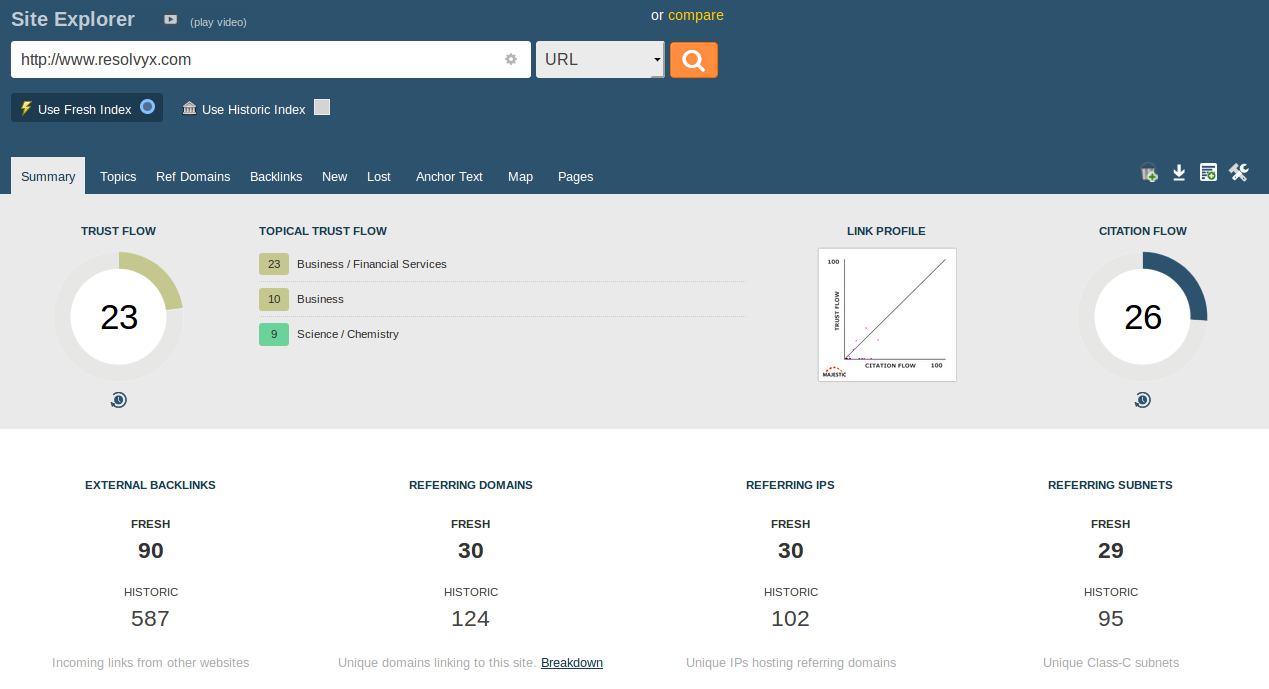
Task: Click the REFERRING SUBNETS heading
Action: (x=1111, y=485)
